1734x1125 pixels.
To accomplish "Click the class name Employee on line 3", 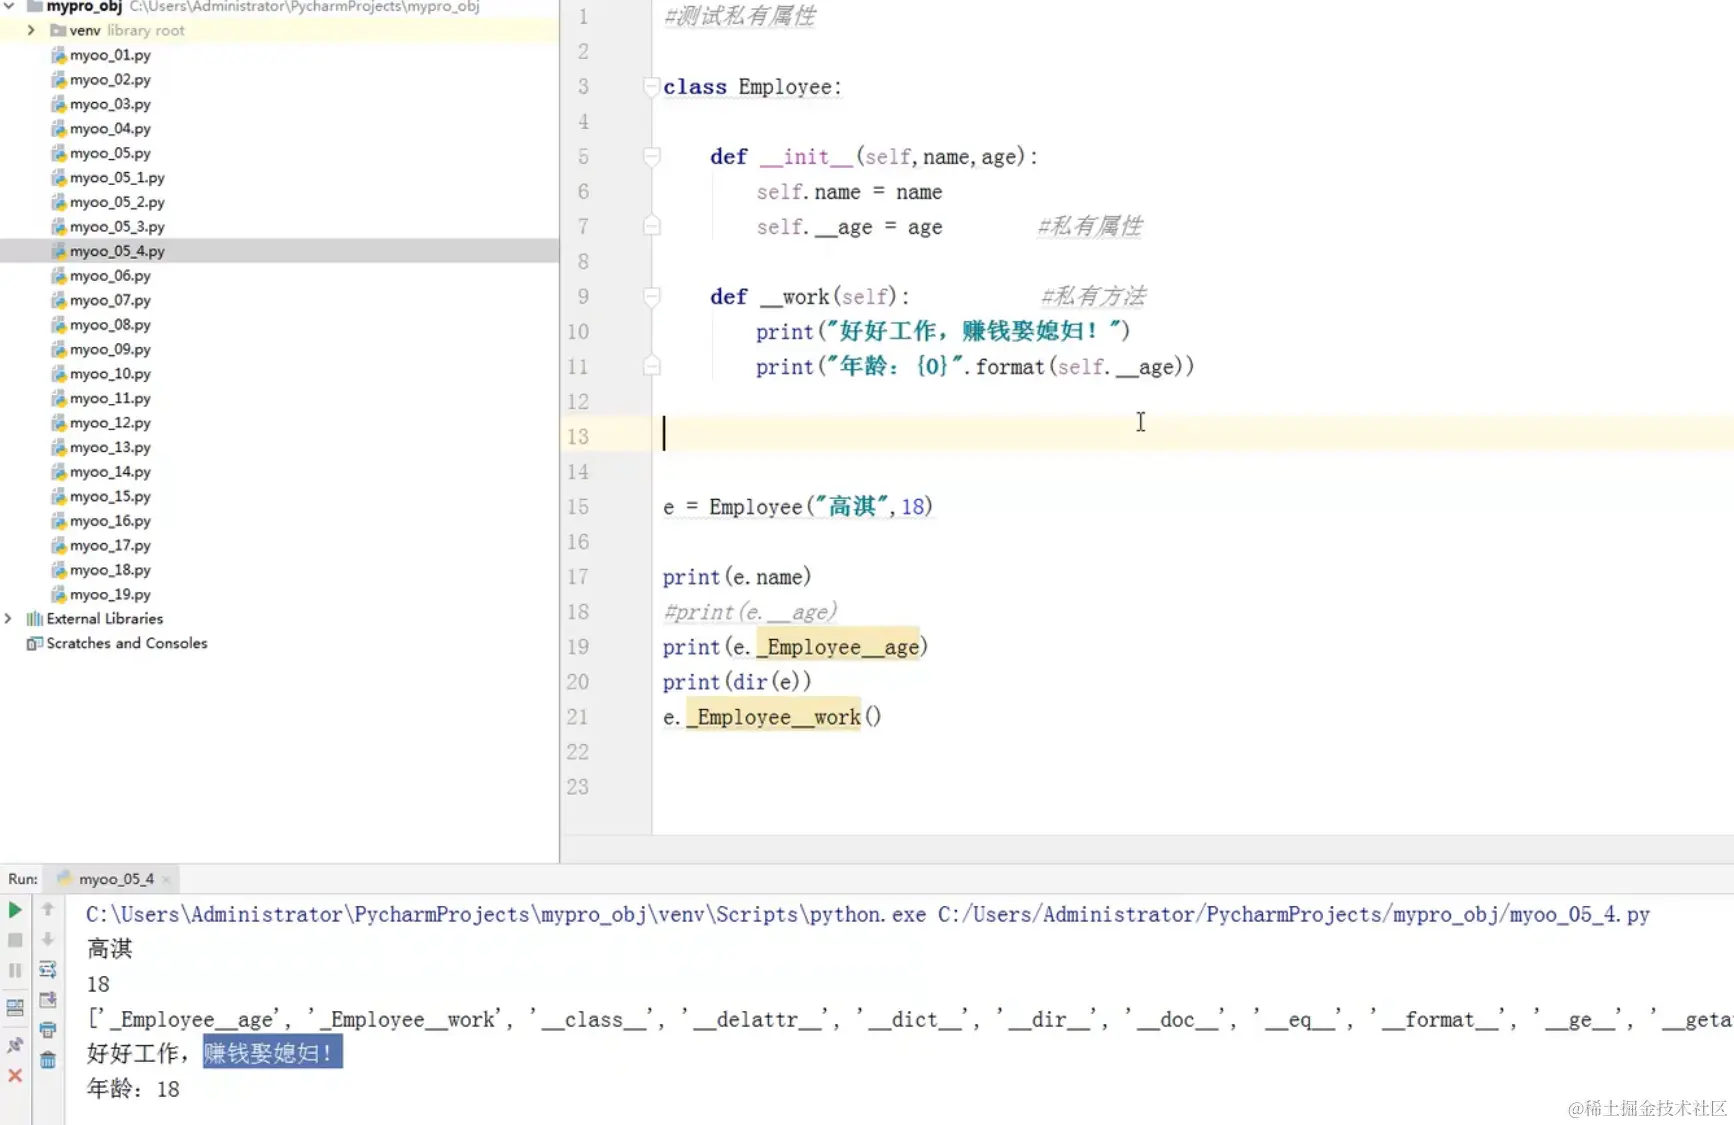I will (x=785, y=87).
